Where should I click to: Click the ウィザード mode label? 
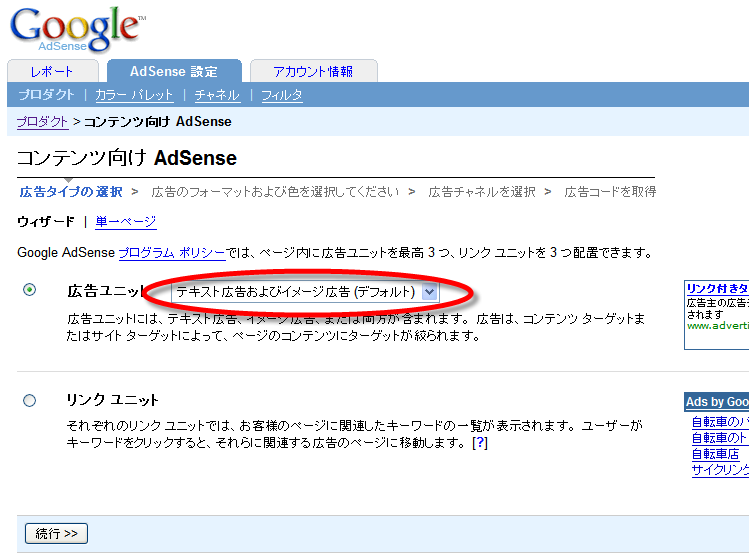(x=46, y=222)
